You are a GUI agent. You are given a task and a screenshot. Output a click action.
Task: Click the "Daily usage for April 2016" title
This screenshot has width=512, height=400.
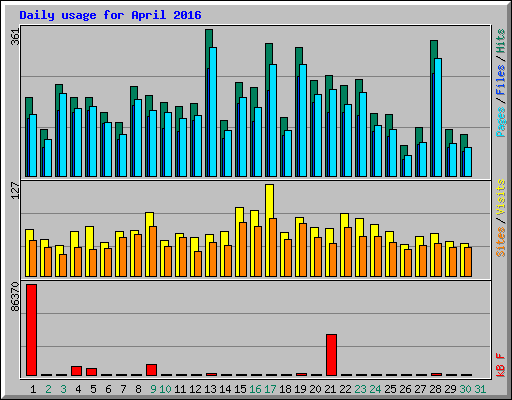110,15
